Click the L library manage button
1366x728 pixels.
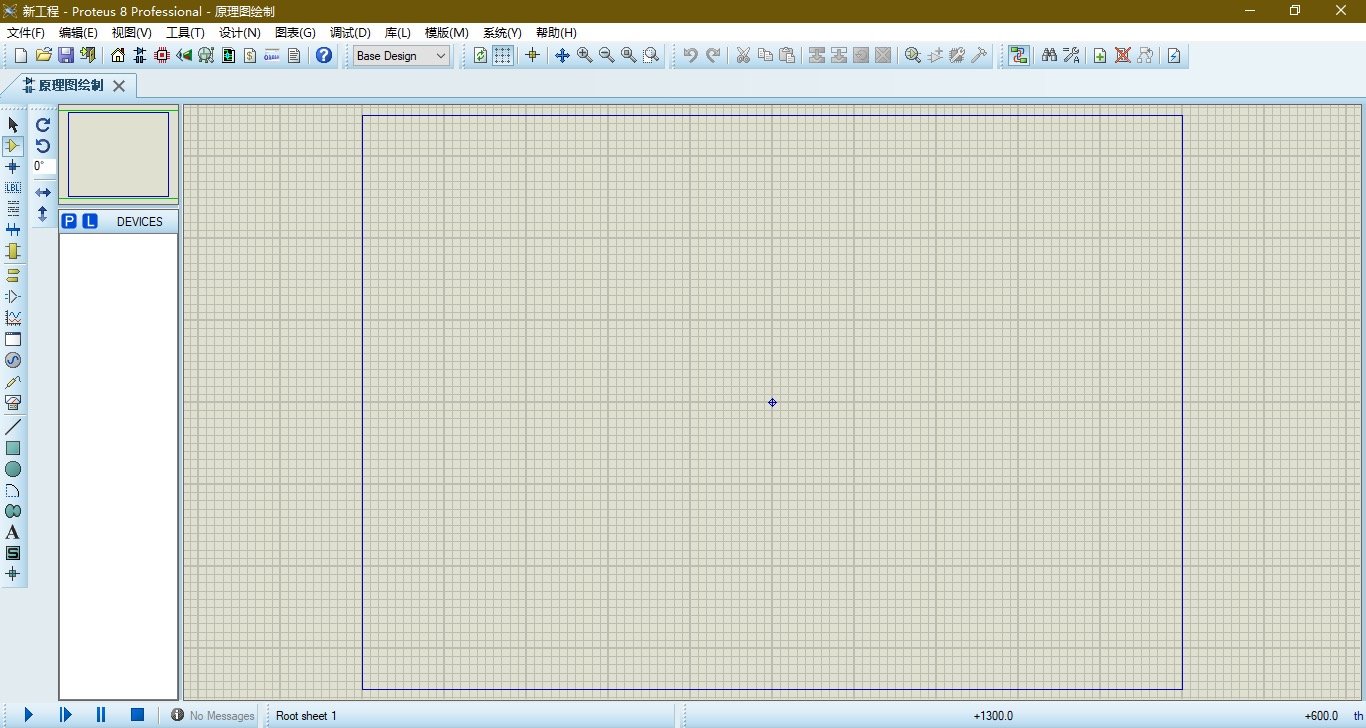[90, 221]
